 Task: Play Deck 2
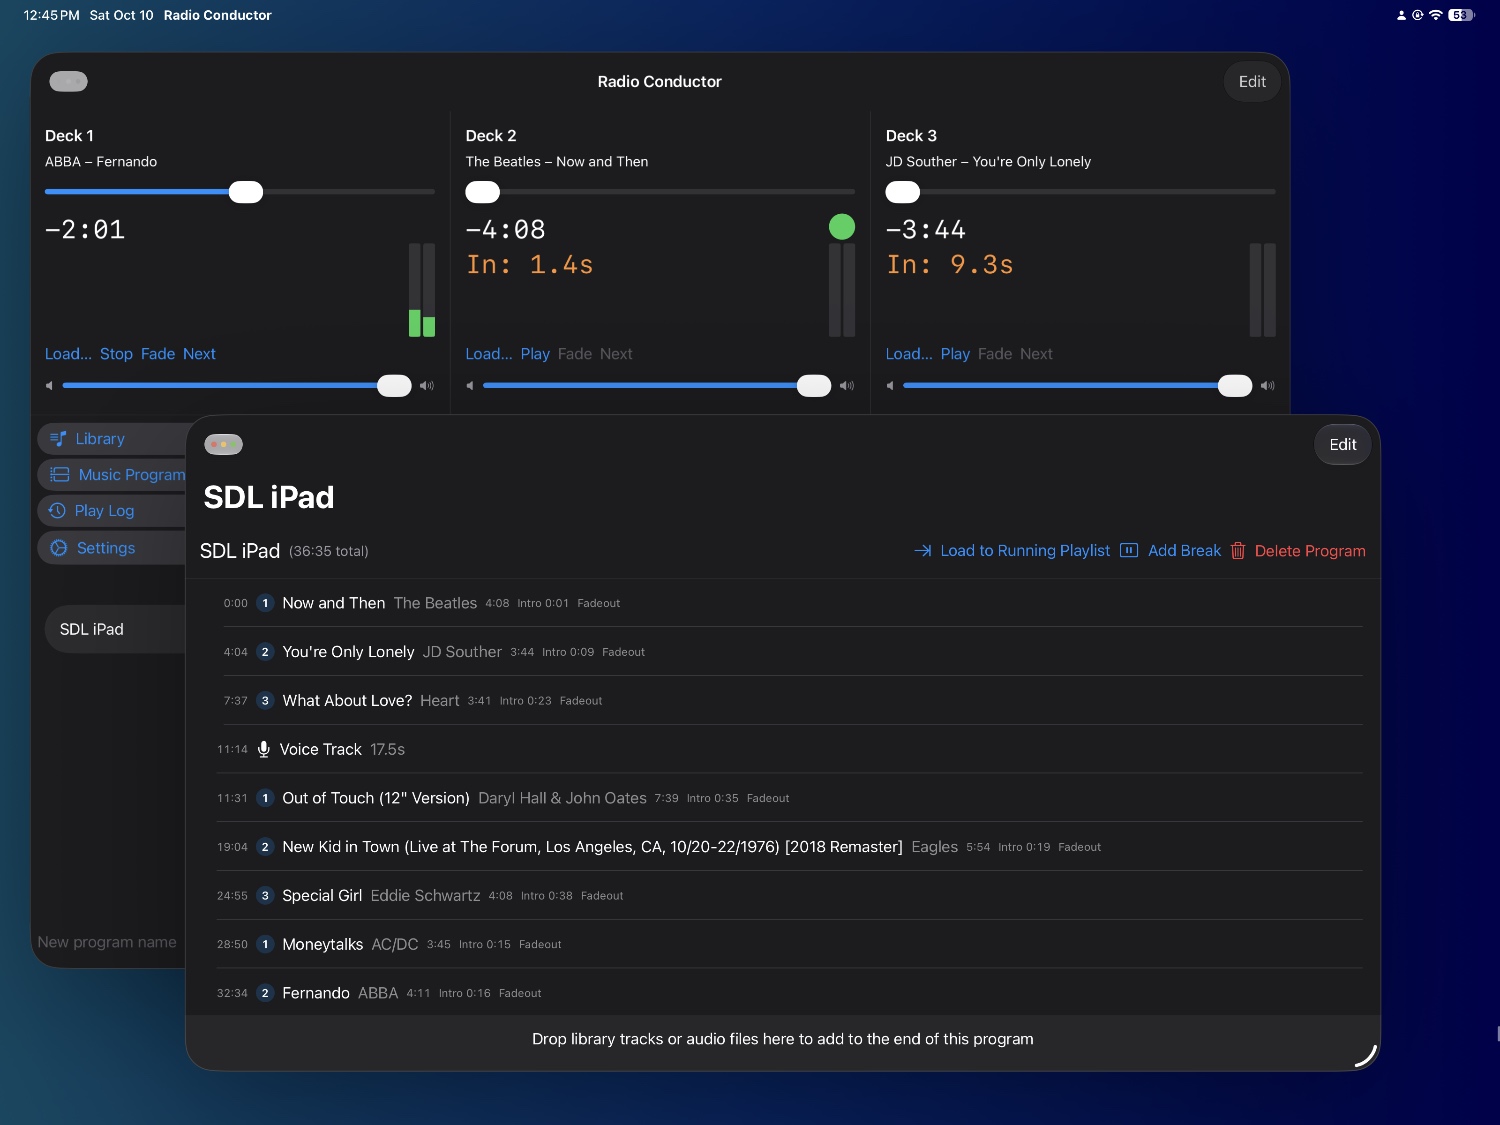point(535,354)
